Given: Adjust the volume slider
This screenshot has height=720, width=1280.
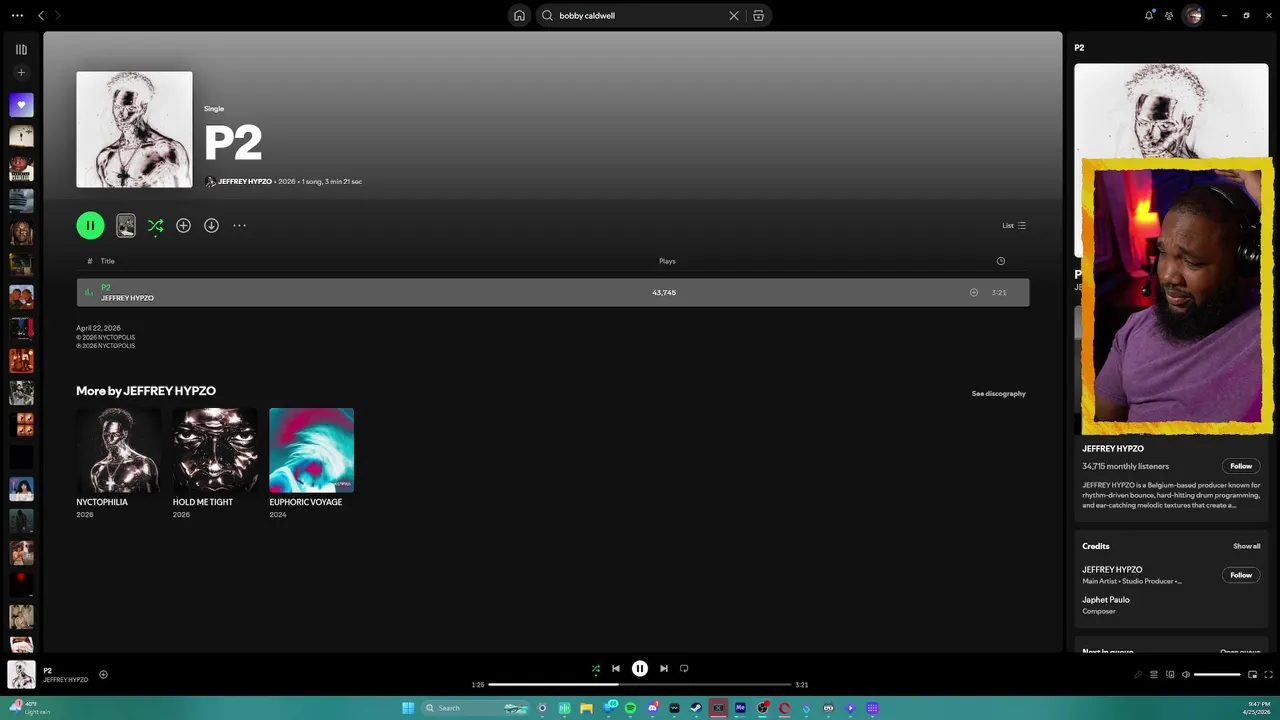Looking at the screenshot, I should [1217, 675].
